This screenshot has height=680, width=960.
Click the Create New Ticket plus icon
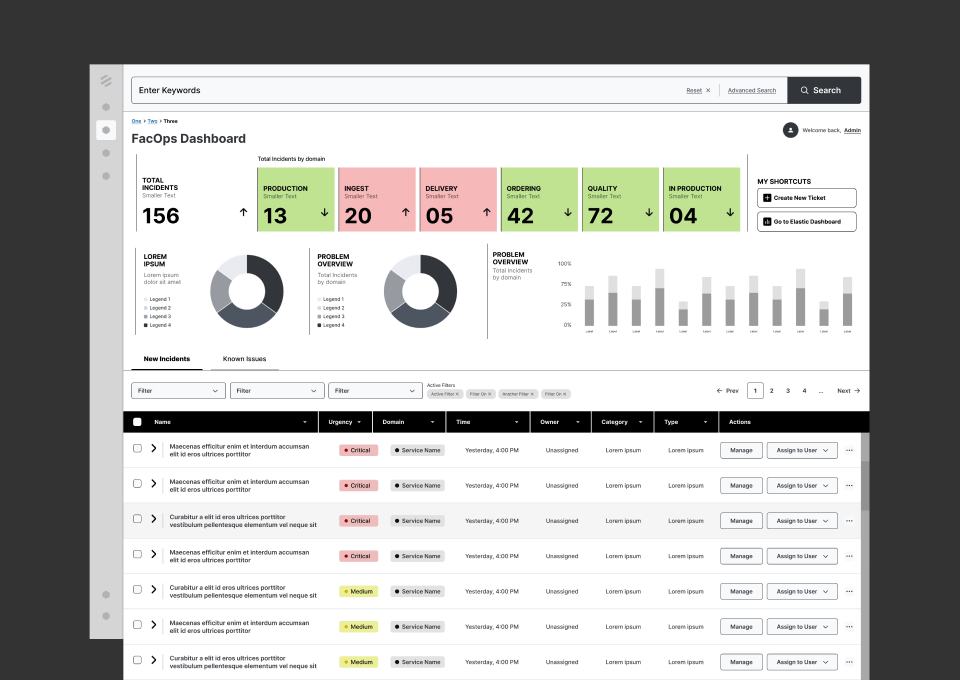tap(767, 198)
